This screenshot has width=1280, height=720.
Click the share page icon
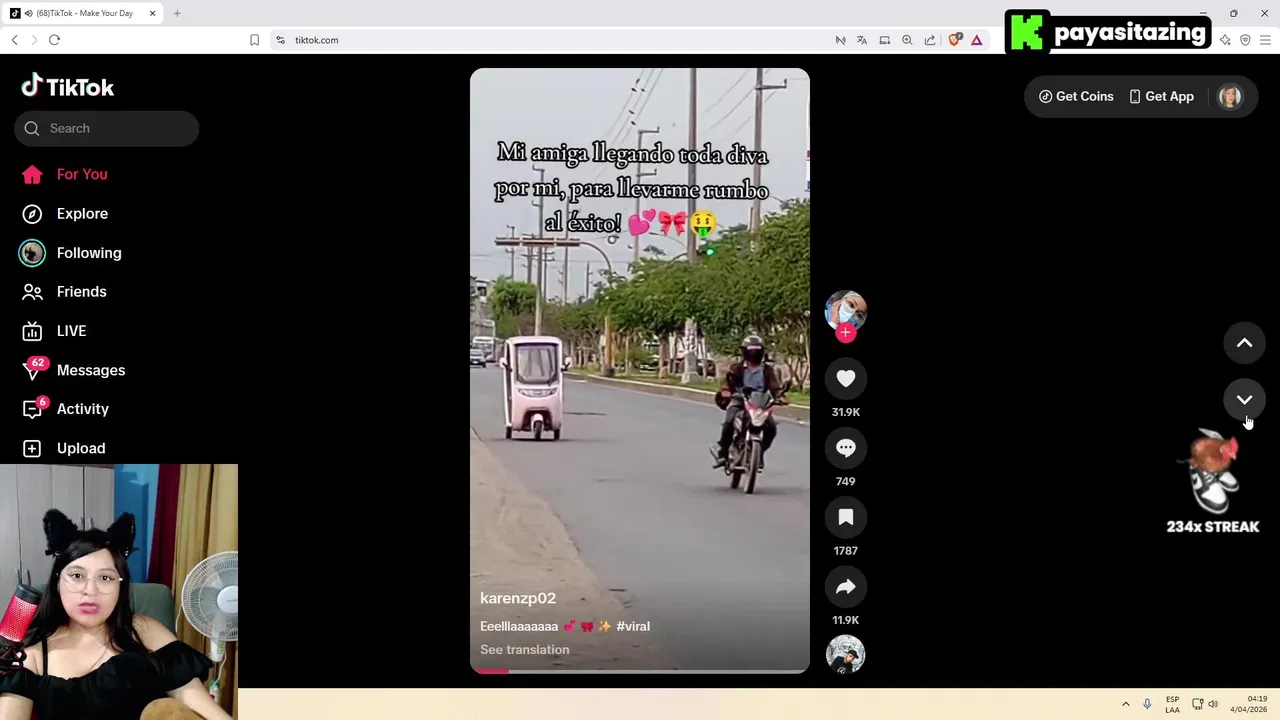click(930, 40)
